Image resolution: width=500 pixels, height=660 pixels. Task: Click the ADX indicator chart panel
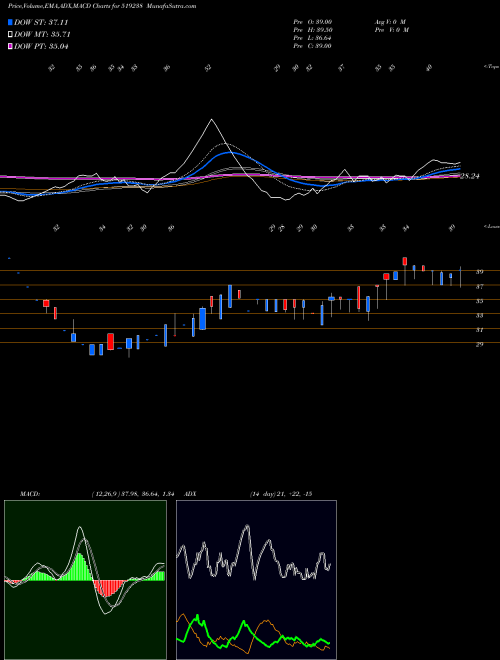point(256,580)
